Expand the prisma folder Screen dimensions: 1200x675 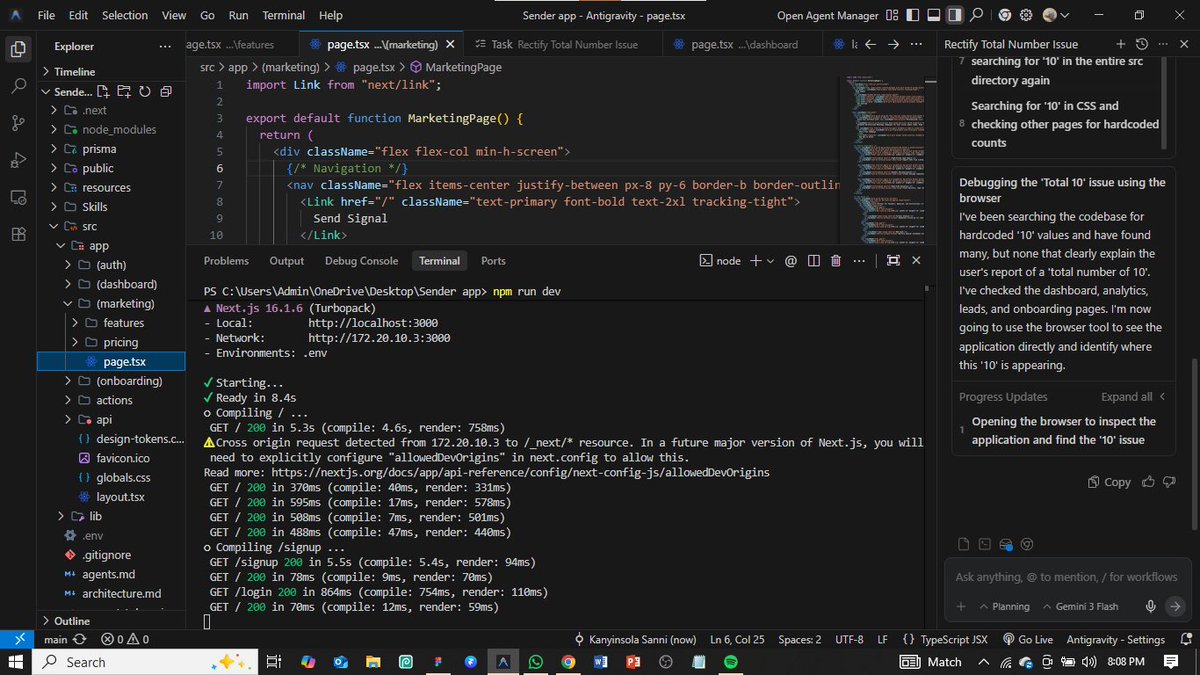pyautogui.click(x=111, y=149)
